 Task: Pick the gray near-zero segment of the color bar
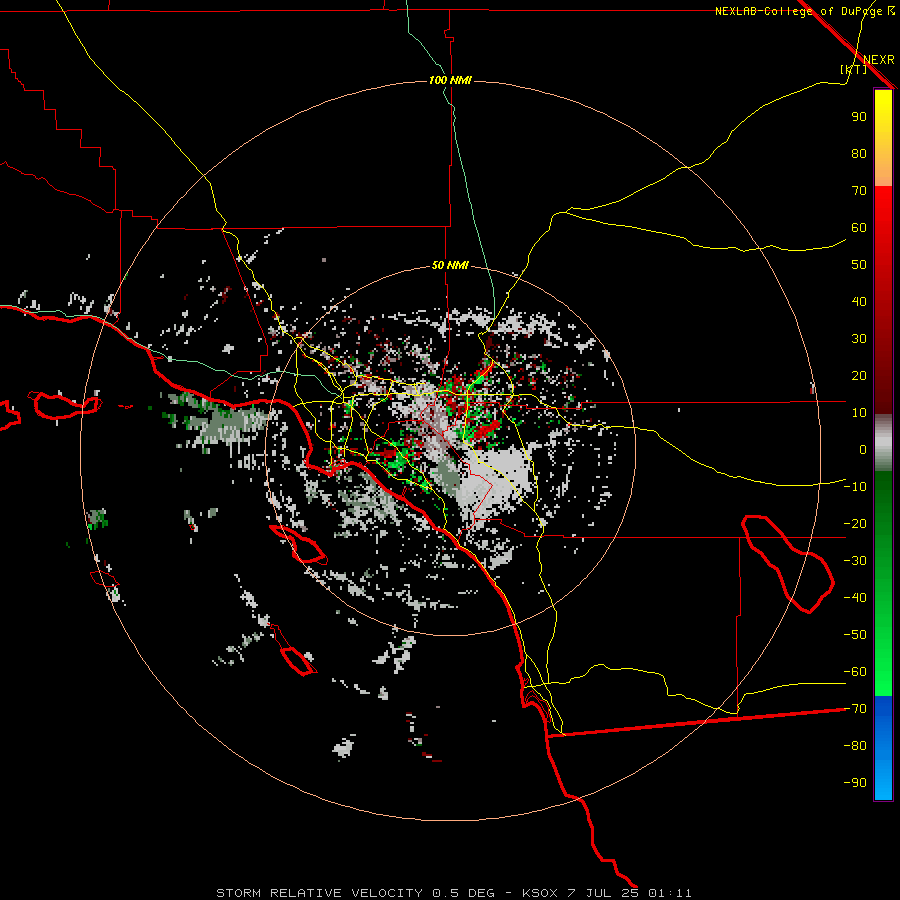pos(883,442)
